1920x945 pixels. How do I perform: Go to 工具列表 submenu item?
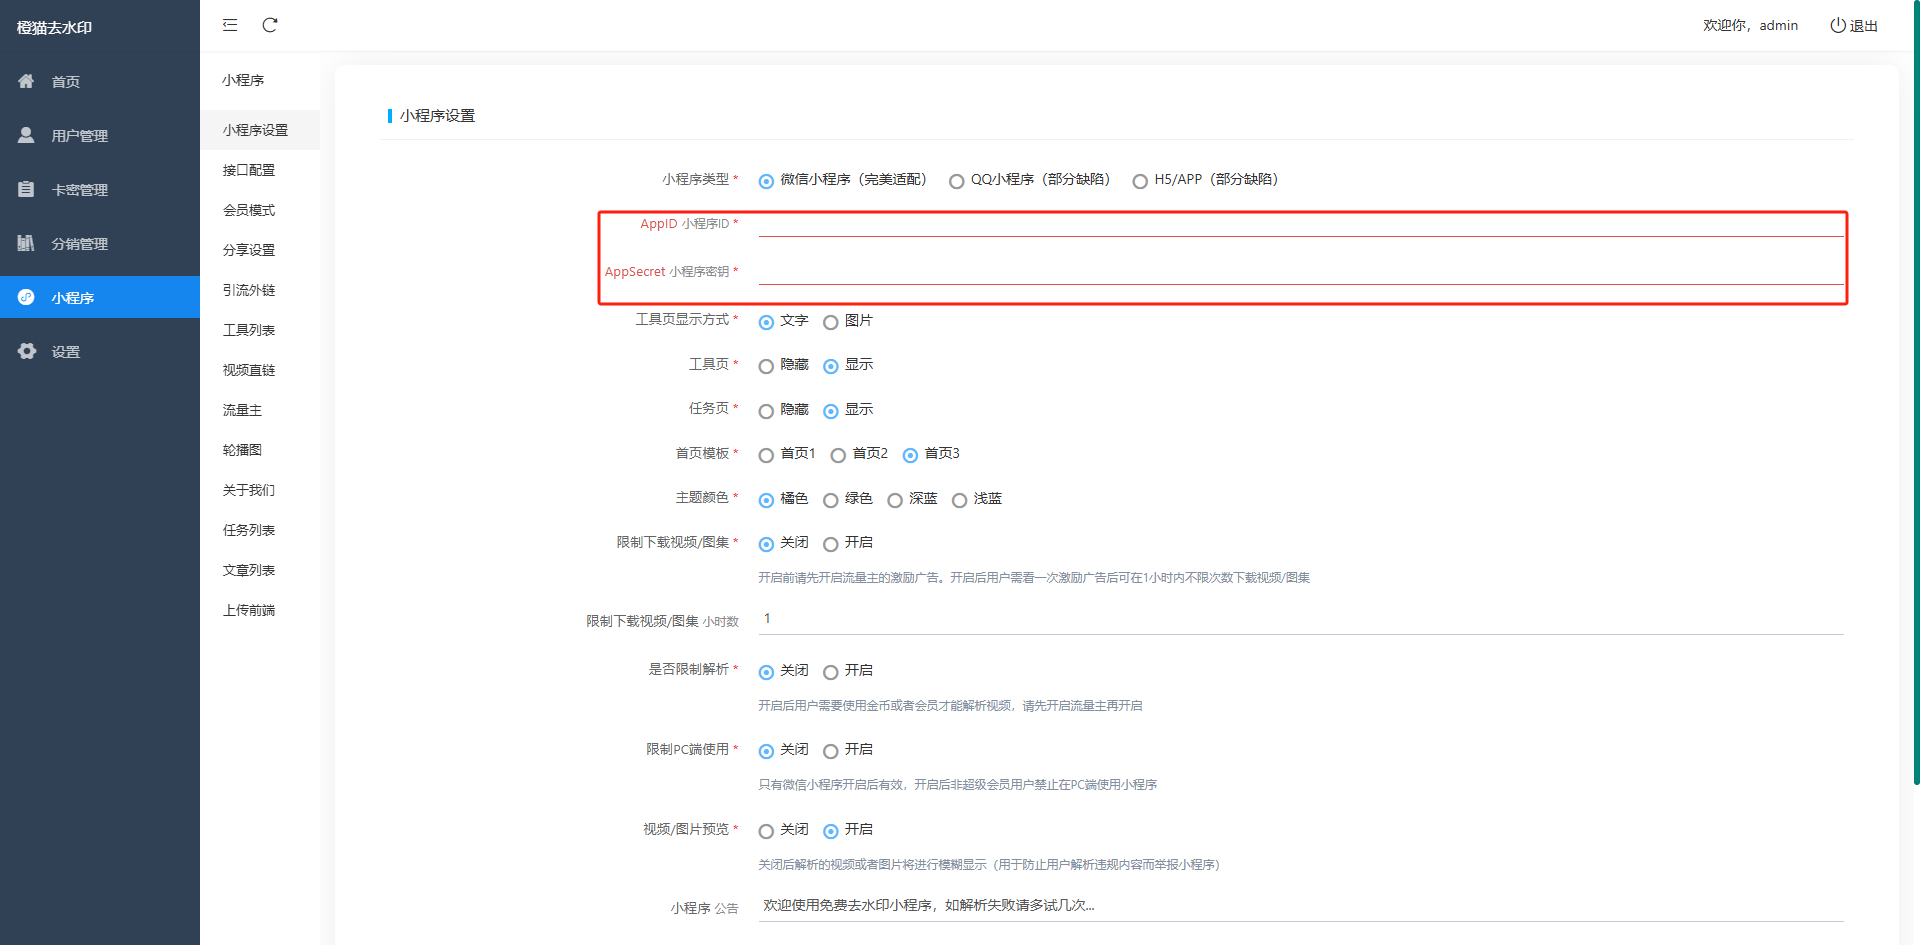pyautogui.click(x=249, y=330)
